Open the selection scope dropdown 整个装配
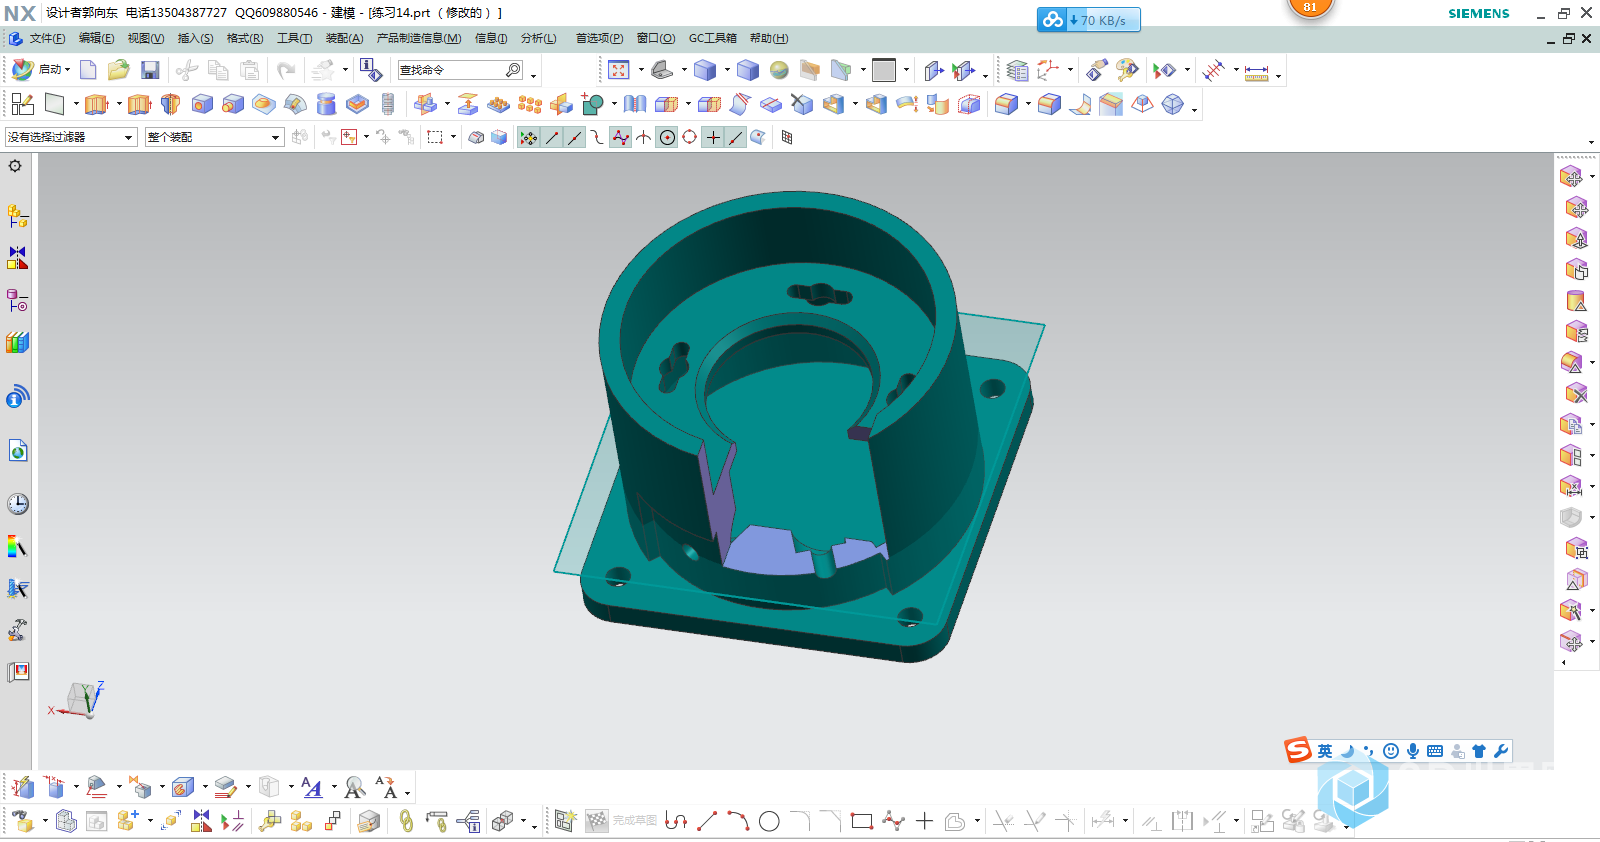Viewport: 1600px width, 842px height. (x=215, y=137)
